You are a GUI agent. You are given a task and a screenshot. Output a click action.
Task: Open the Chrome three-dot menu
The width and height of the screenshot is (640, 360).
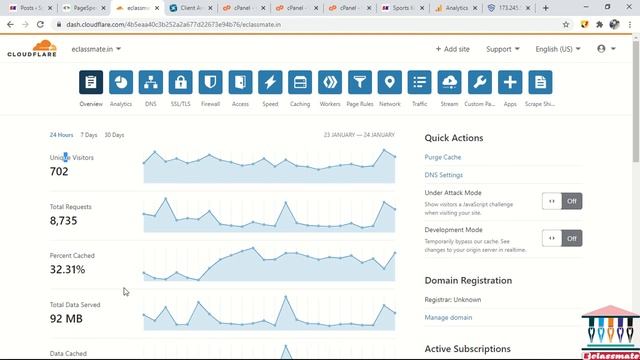(x=630, y=24)
